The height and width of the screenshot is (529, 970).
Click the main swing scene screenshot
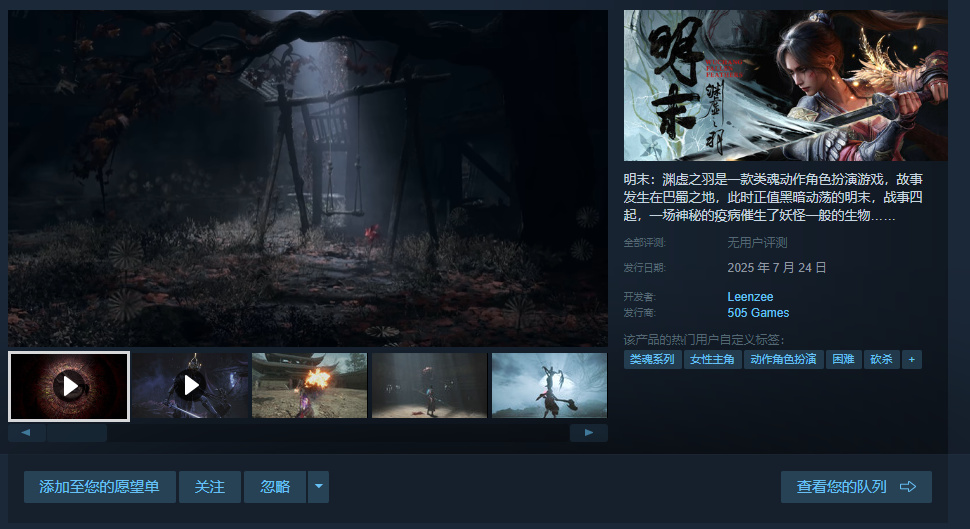click(x=307, y=178)
